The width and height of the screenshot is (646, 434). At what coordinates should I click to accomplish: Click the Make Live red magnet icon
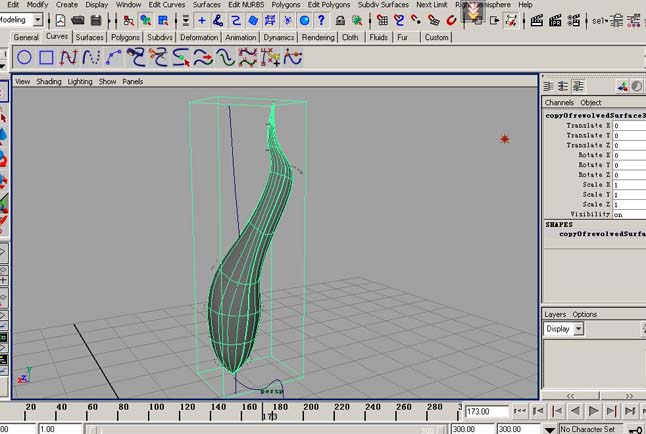(x=452, y=20)
